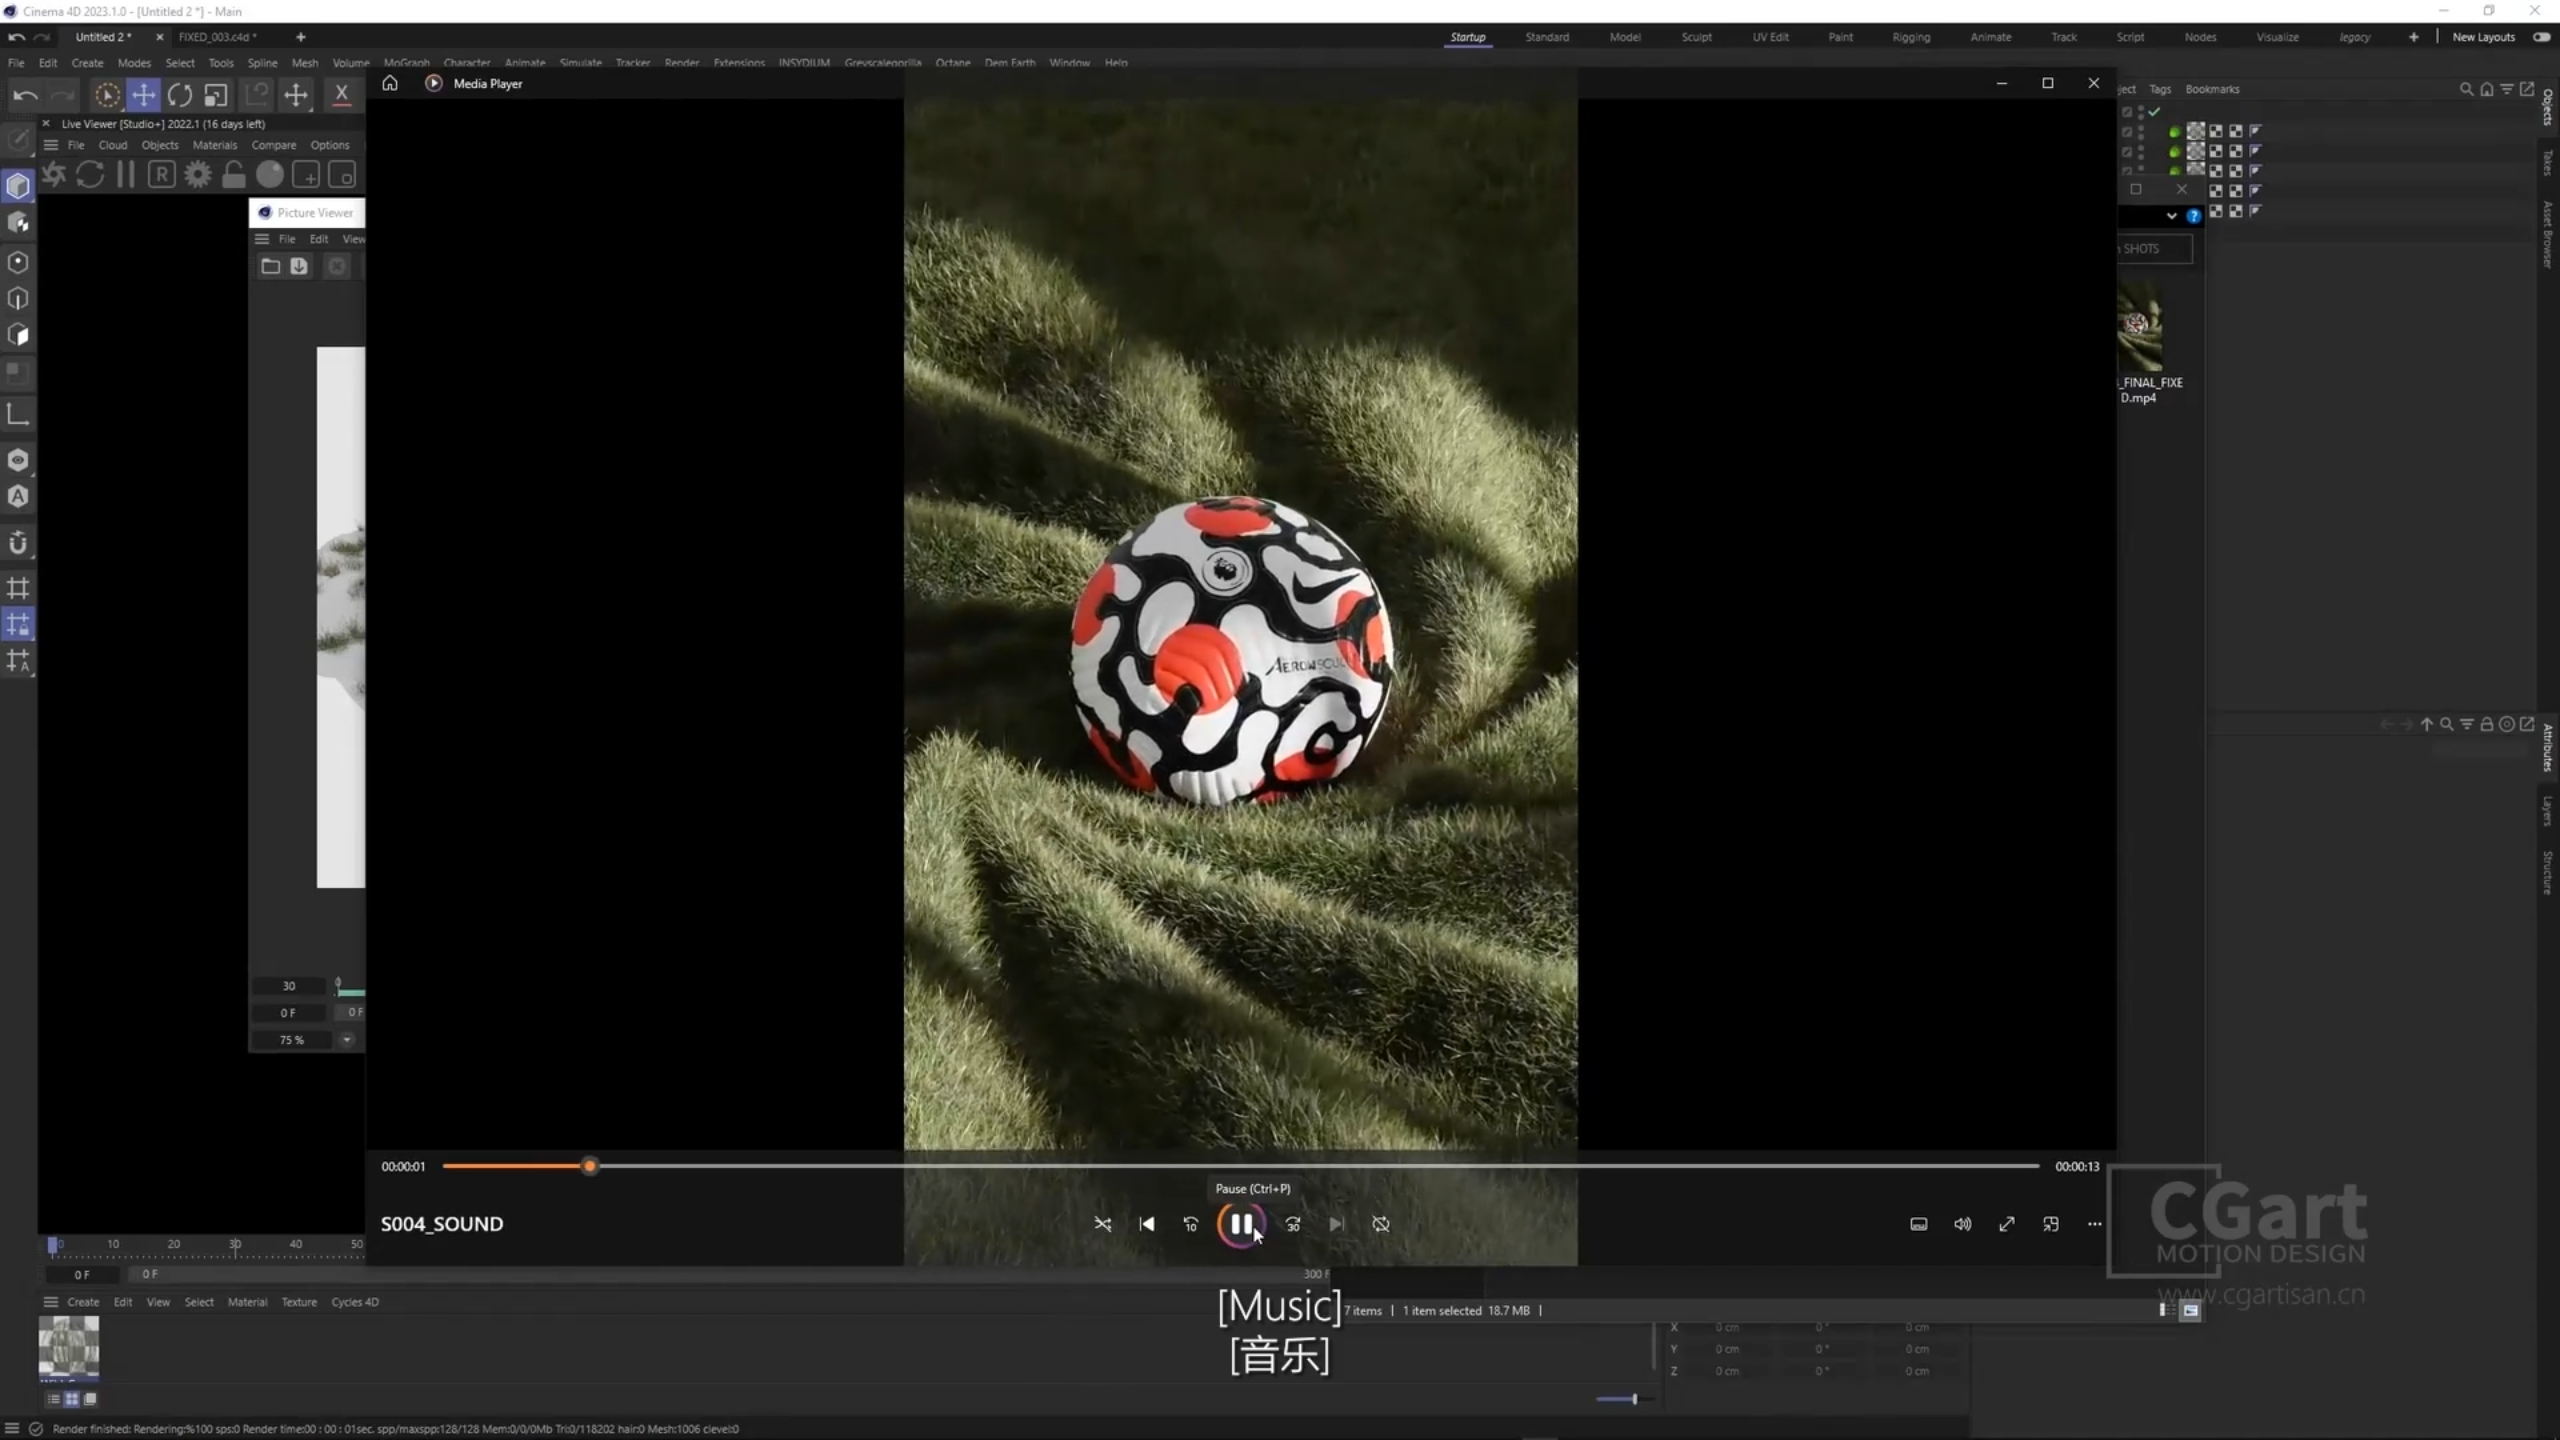2560x1440 pixels.
Task: Pause the Media Player video
Action: pos(1241,1224)
